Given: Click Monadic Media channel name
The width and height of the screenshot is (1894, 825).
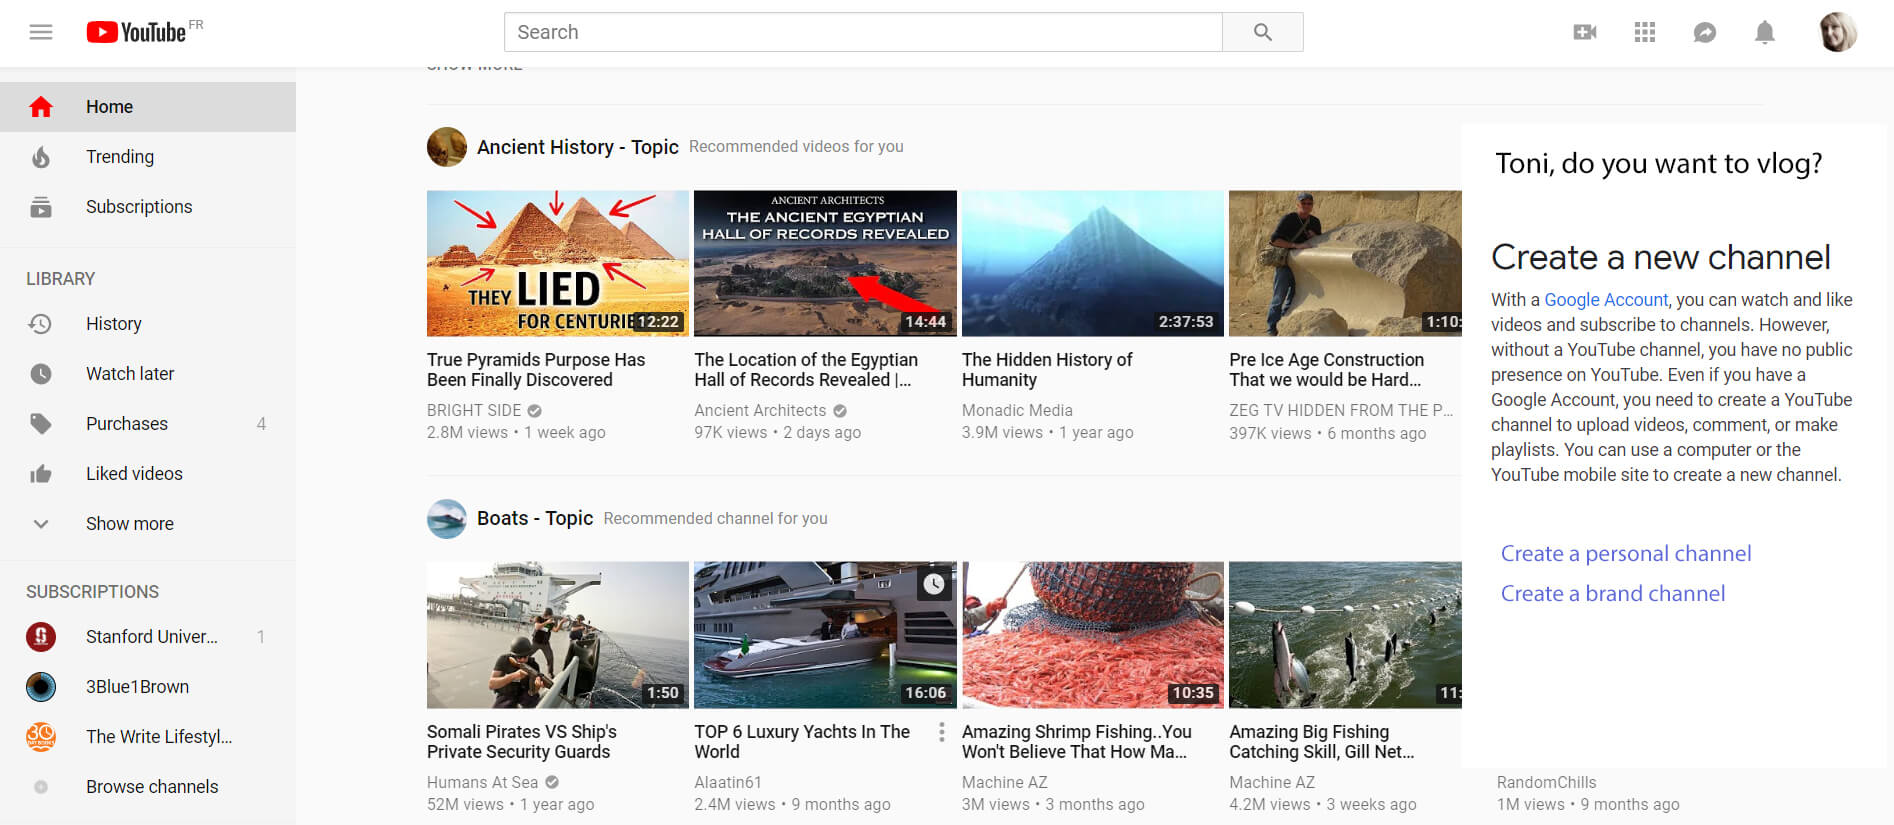Looking at the screenshot, I should (x=1017, y=410).
